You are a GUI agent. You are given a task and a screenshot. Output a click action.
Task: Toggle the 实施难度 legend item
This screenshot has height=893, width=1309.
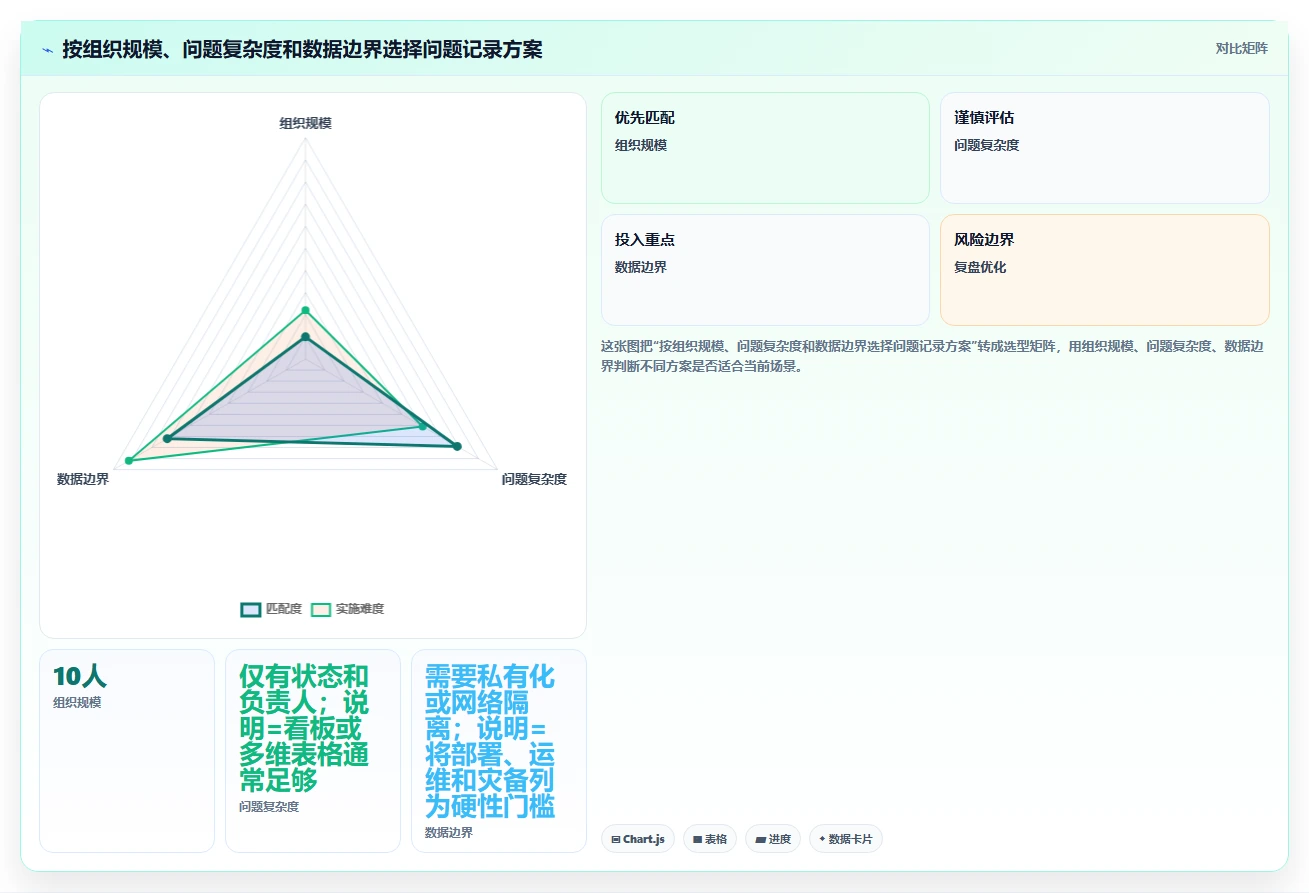[347, 609]
